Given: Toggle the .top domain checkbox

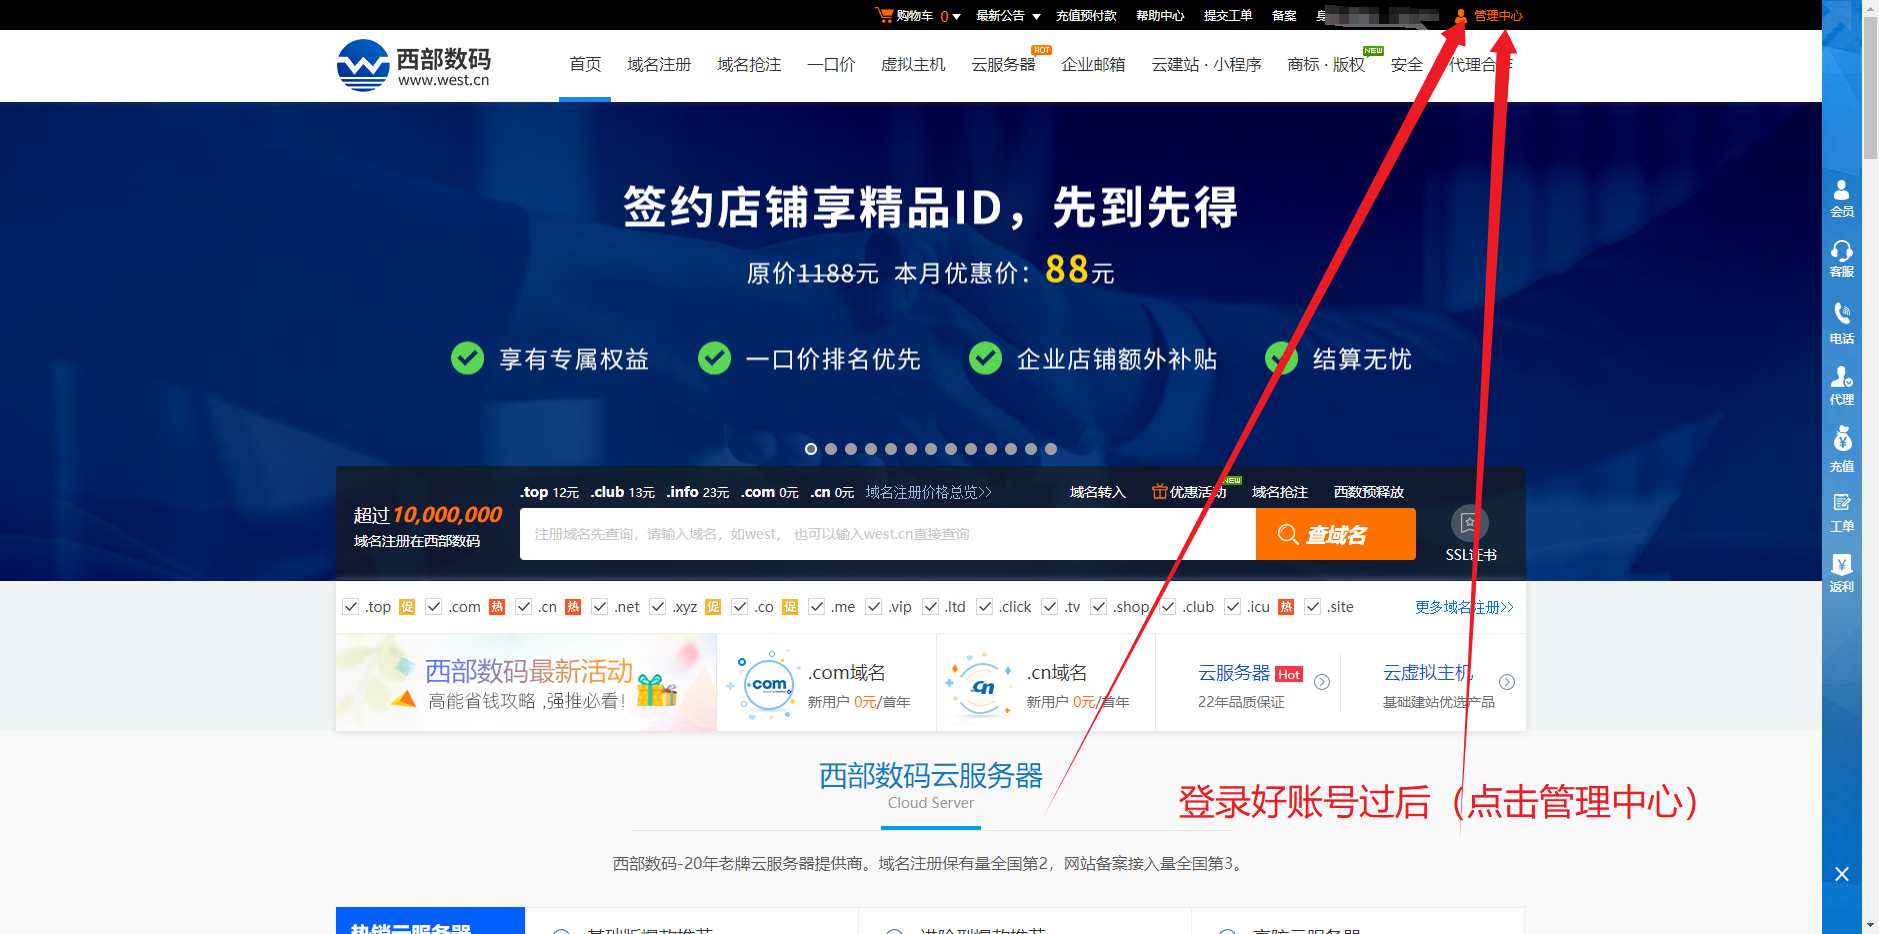Looking at the screenshot, I should point(351,606).
